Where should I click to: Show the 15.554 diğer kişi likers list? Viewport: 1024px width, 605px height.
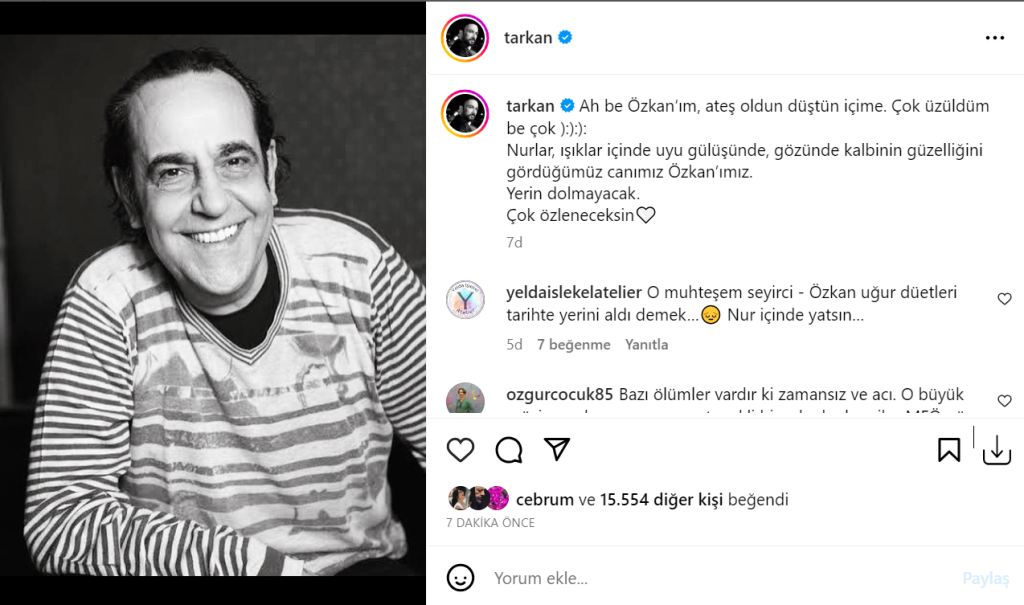tap(661, 500)
